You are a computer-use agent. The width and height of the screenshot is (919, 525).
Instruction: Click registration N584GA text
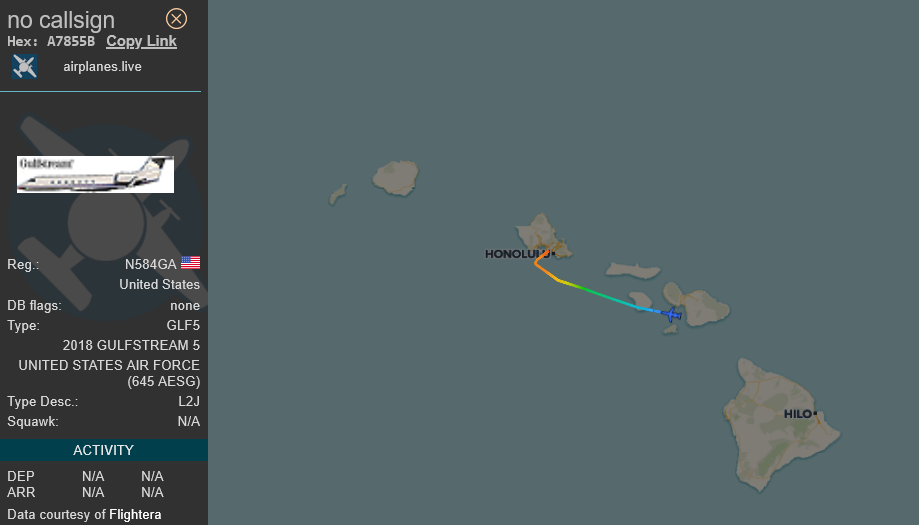pyautogui.click(x=151, y=264)
